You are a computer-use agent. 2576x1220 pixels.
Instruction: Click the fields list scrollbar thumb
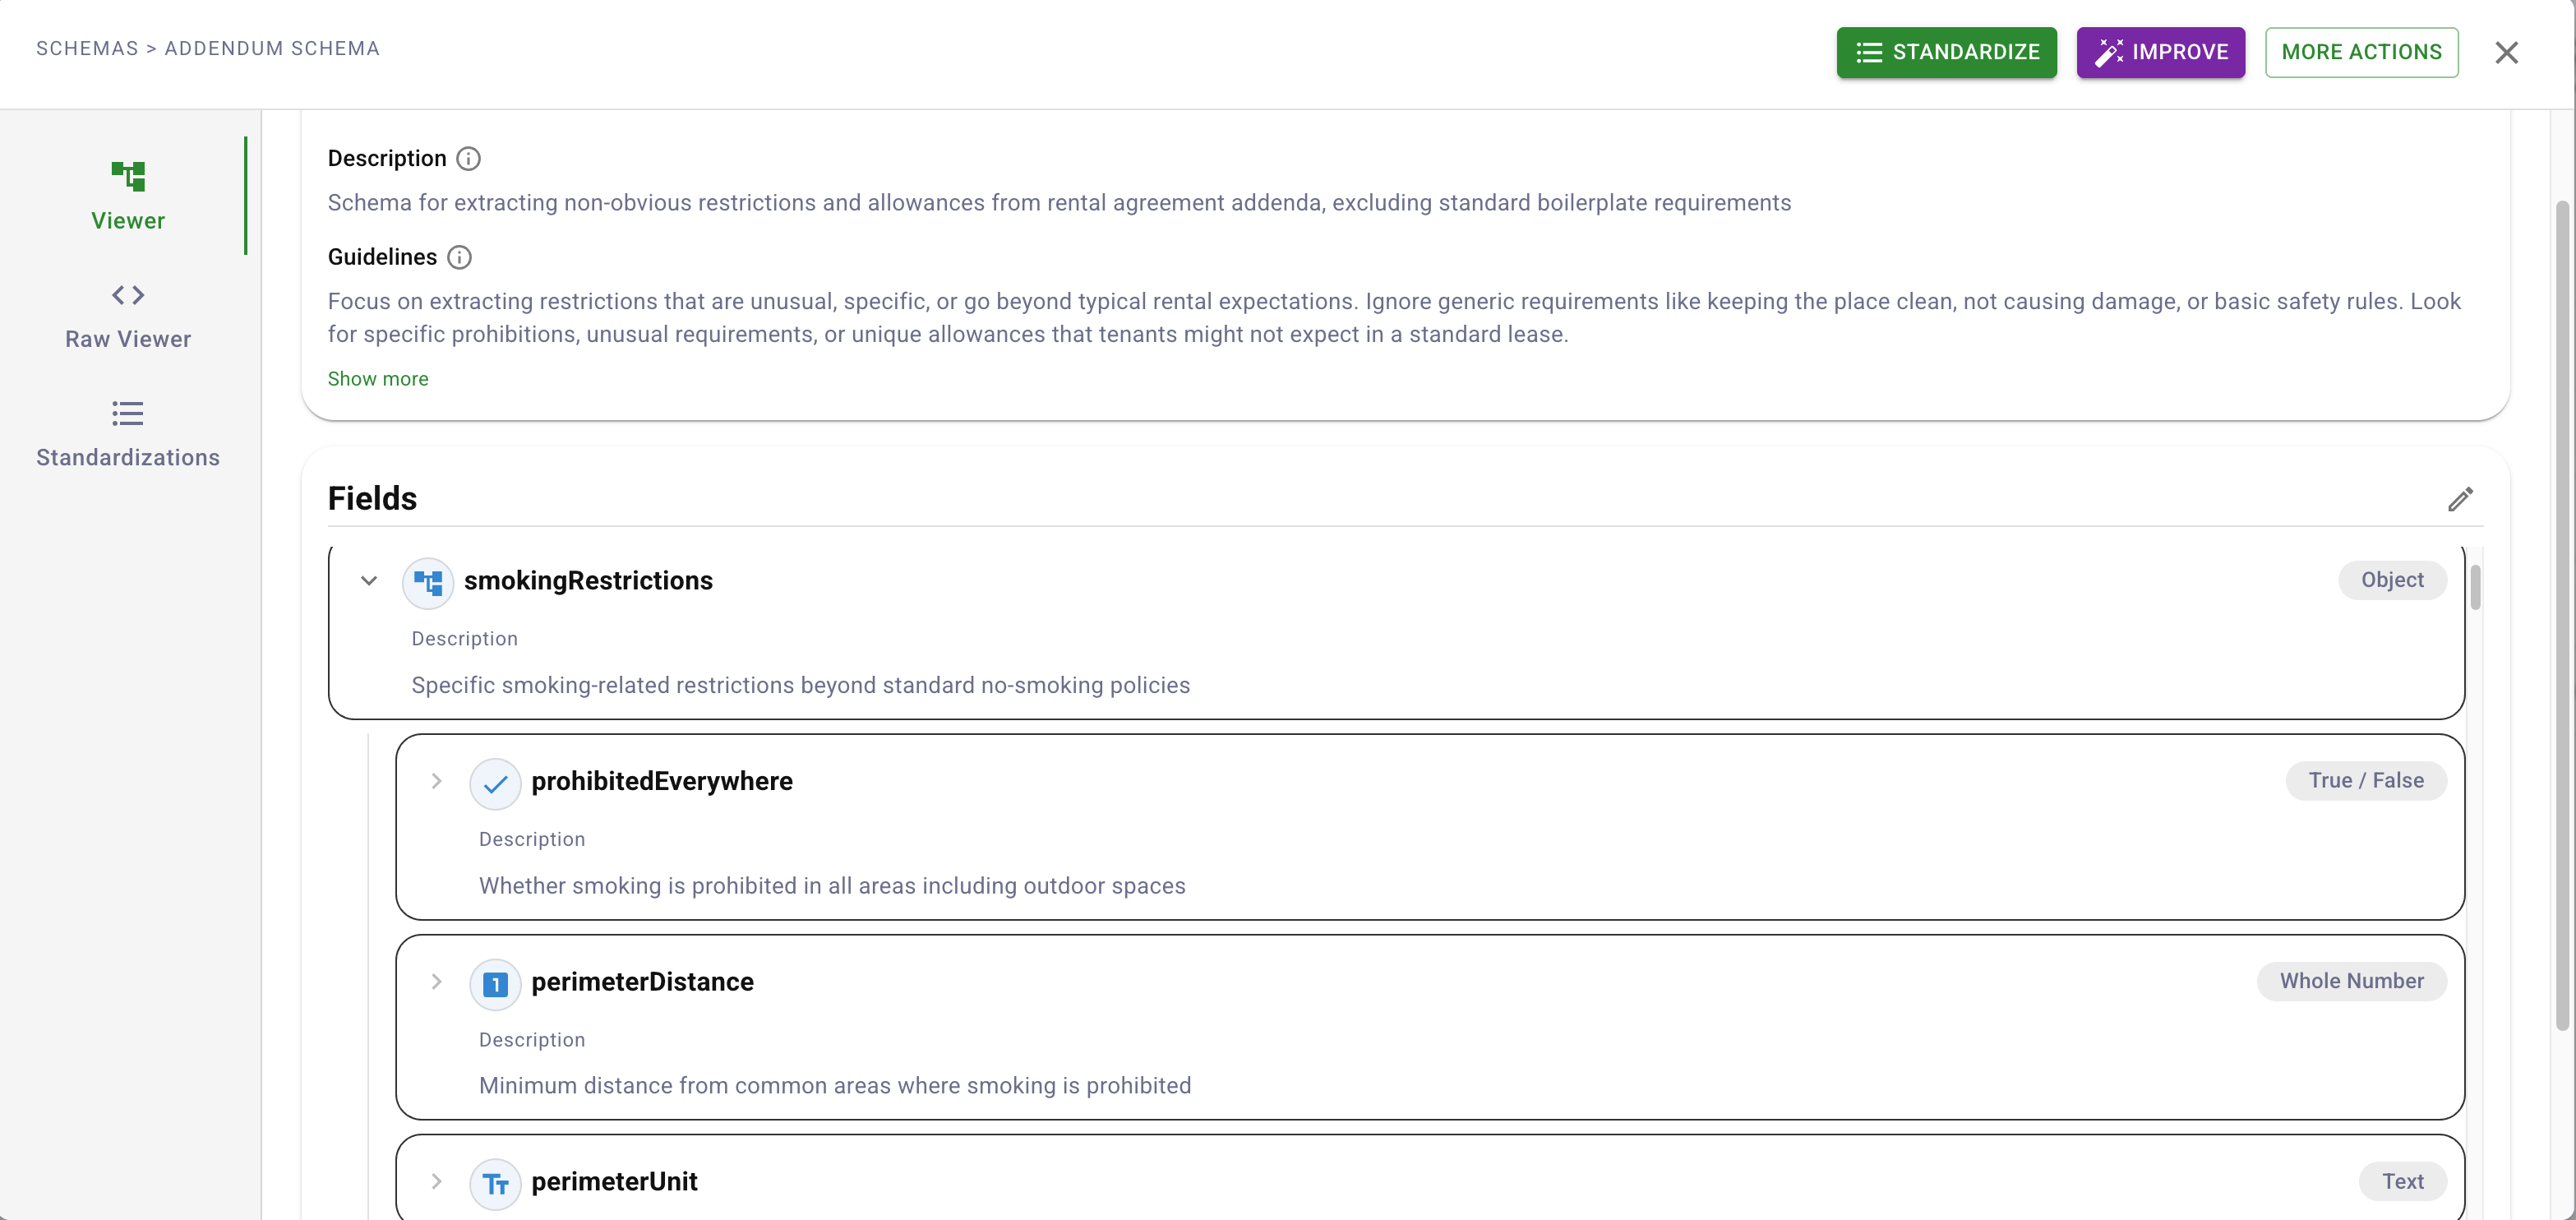tap(2475, 587)
